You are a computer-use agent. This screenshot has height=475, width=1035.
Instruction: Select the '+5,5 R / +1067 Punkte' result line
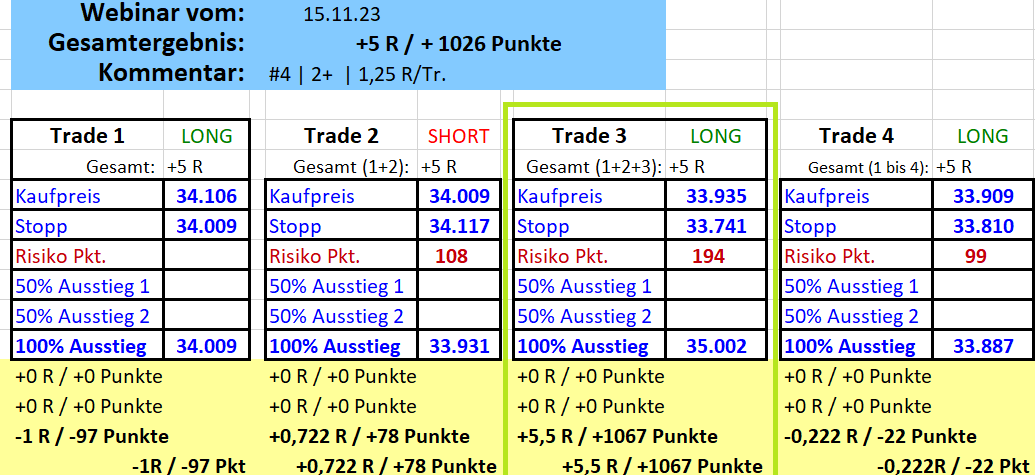tap(617, 437)
